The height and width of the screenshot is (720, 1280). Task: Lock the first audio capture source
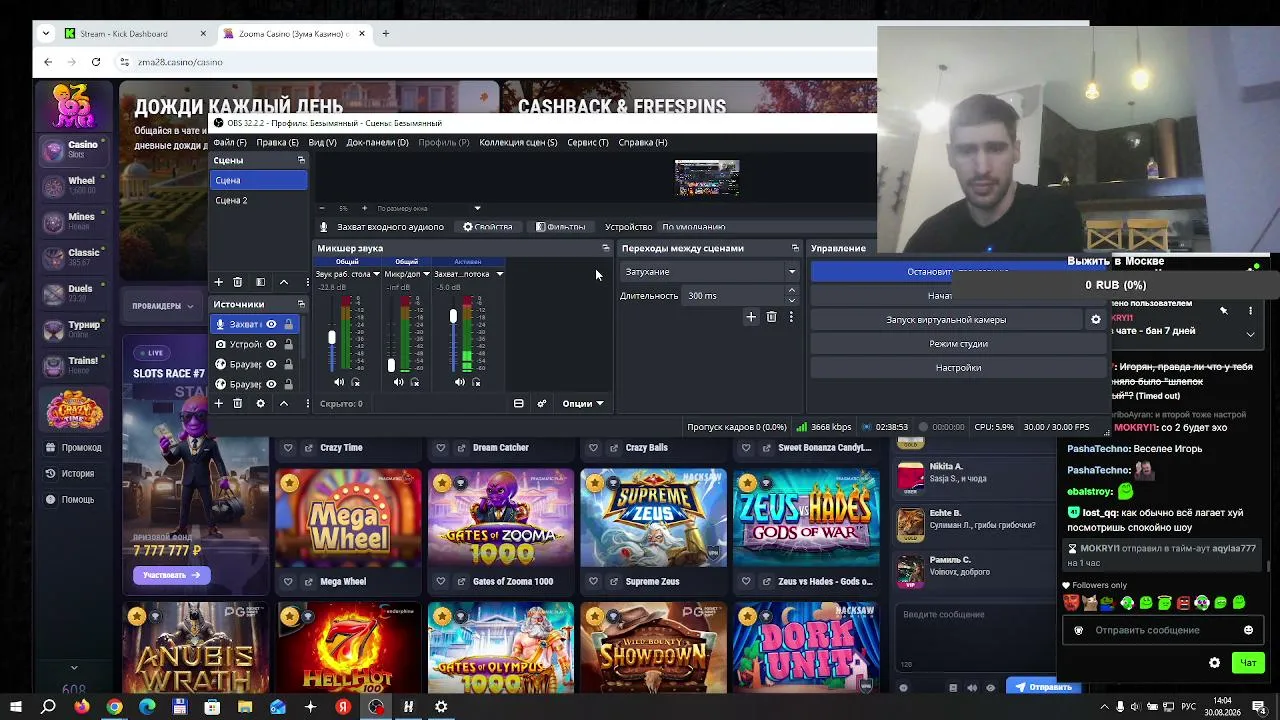(288, 324)
